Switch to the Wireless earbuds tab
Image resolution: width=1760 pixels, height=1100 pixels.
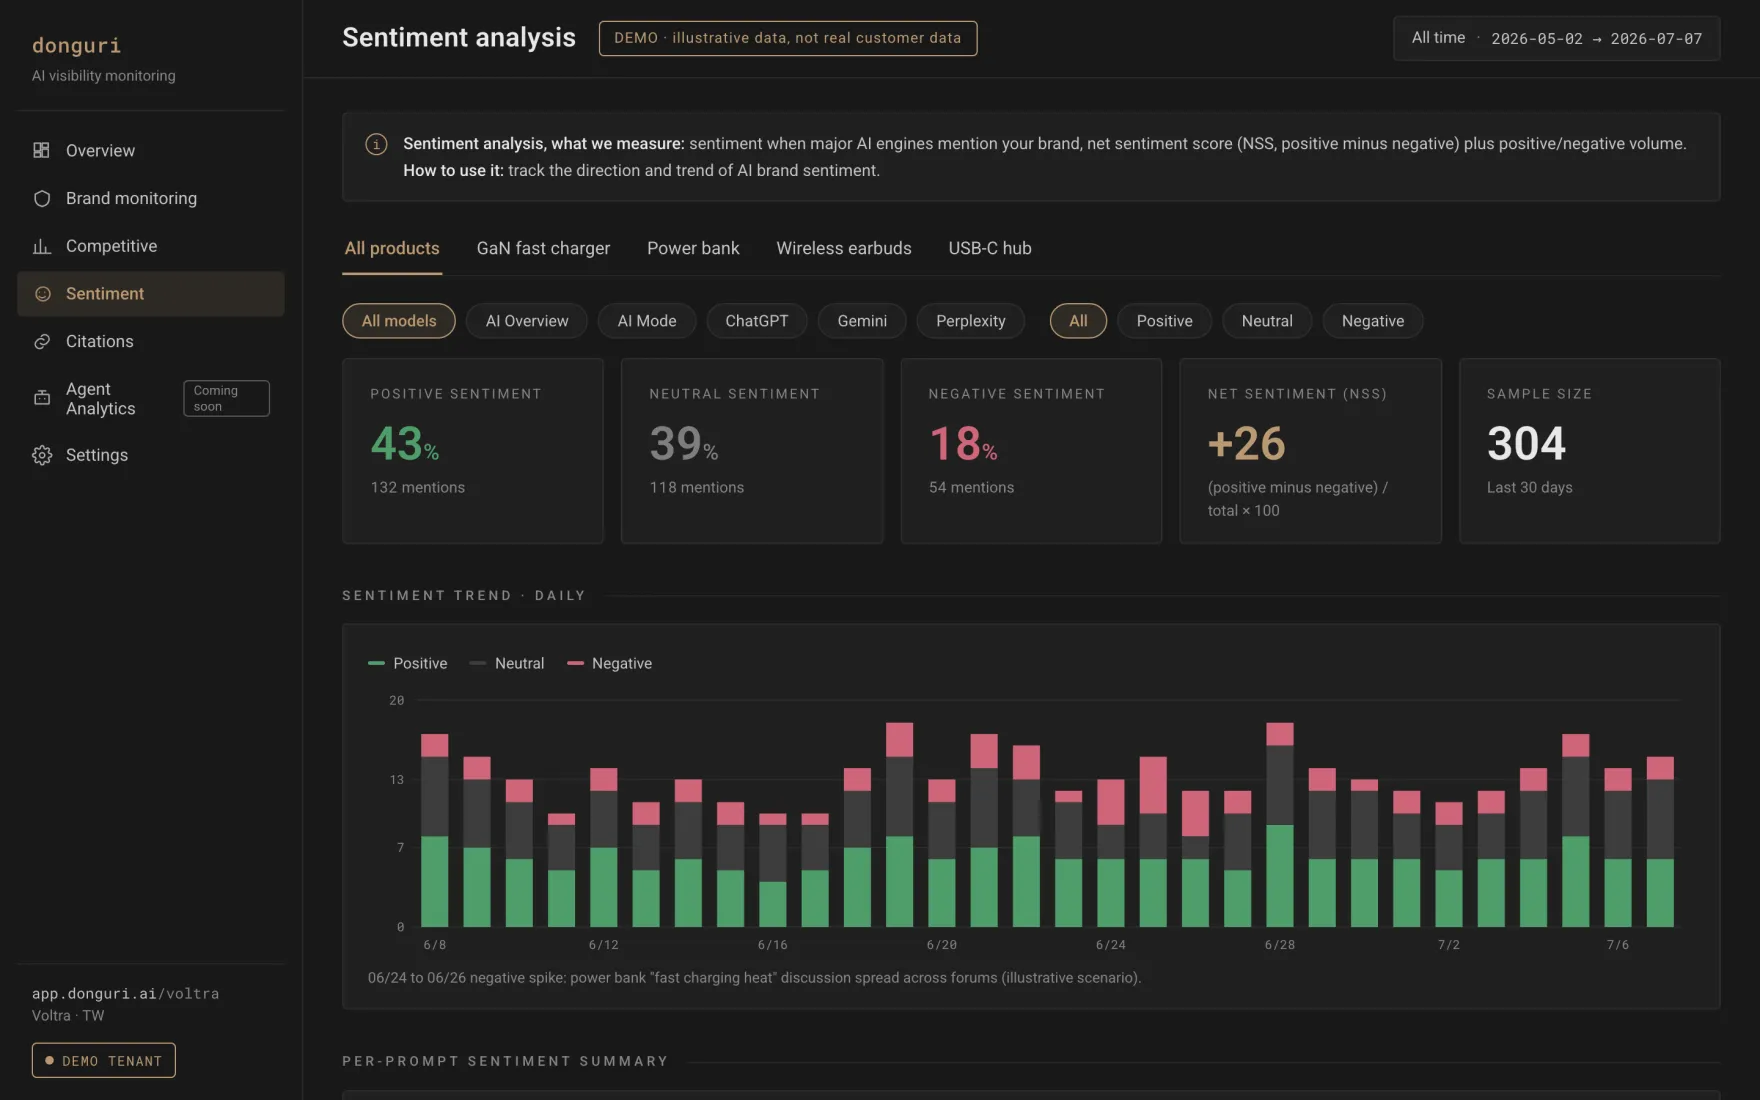click(844, 248)
